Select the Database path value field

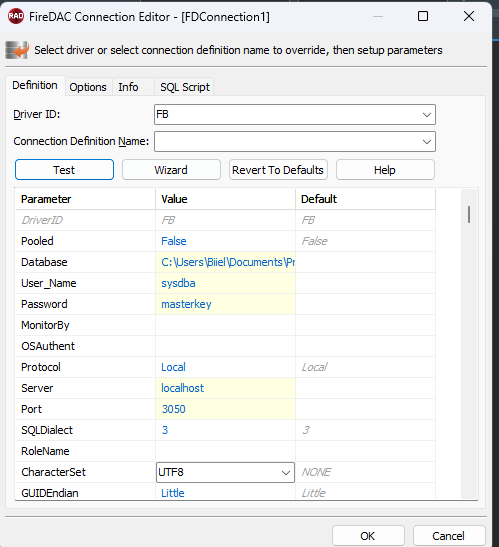(x=225, y=262)
